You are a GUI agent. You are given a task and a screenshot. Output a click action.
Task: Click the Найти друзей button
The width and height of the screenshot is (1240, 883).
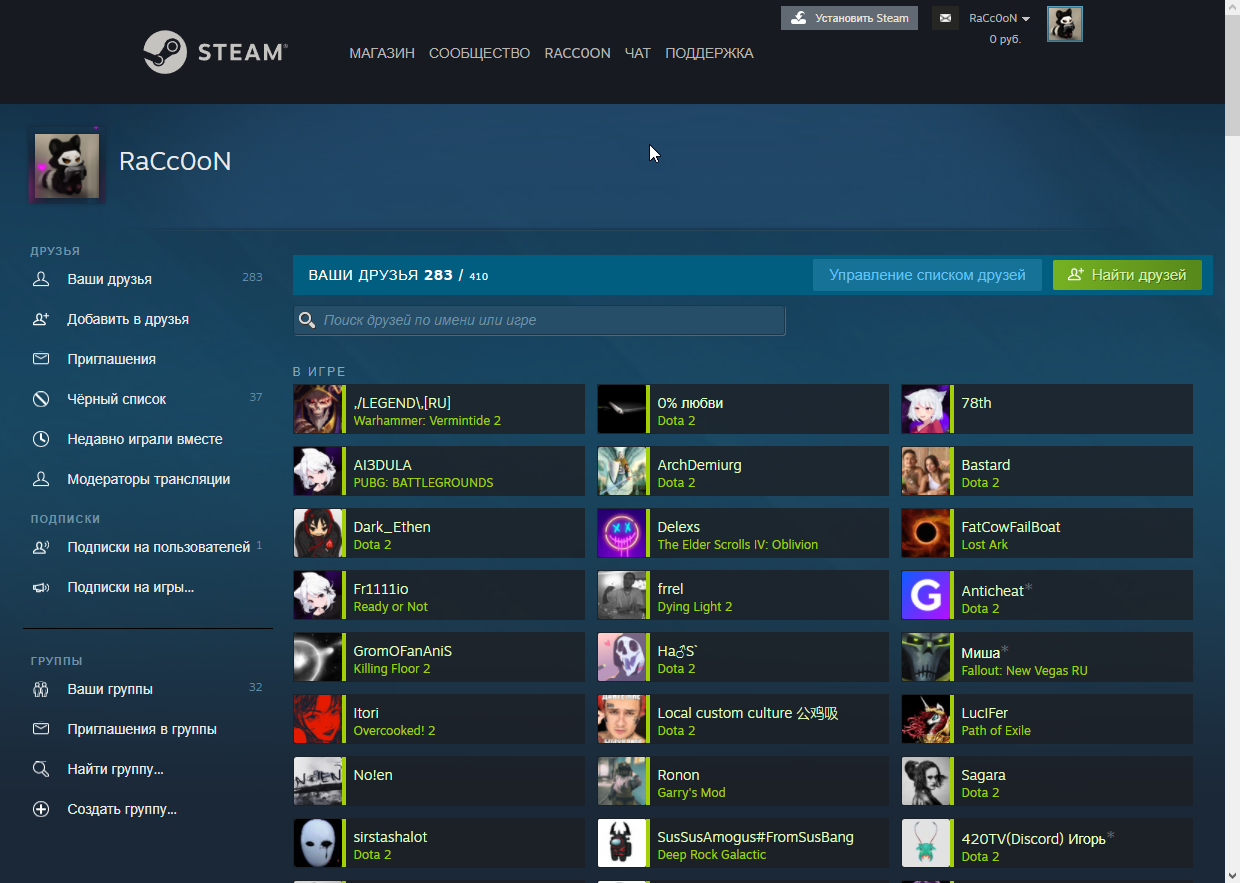(1127, 275)
